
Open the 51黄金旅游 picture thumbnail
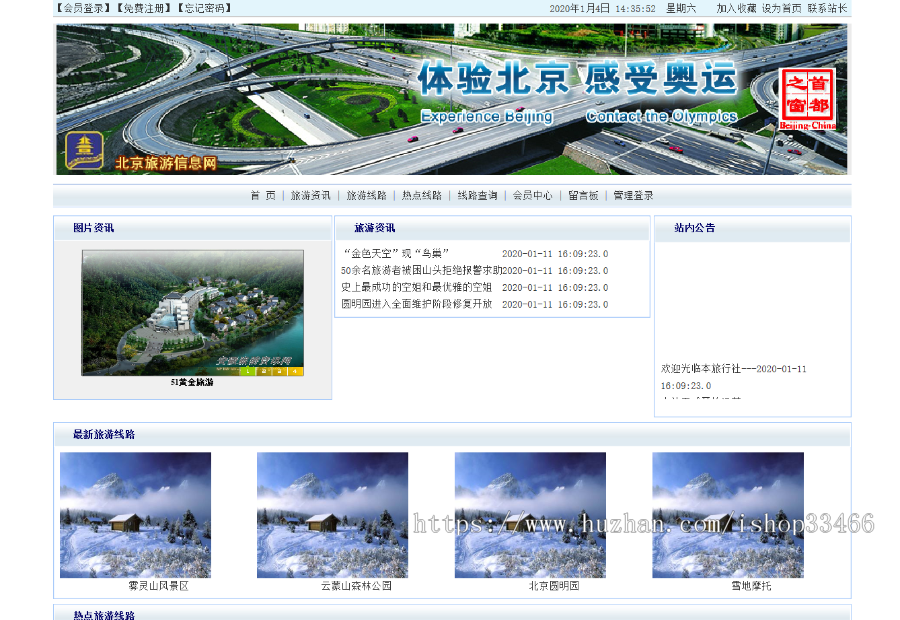(193, 312)
